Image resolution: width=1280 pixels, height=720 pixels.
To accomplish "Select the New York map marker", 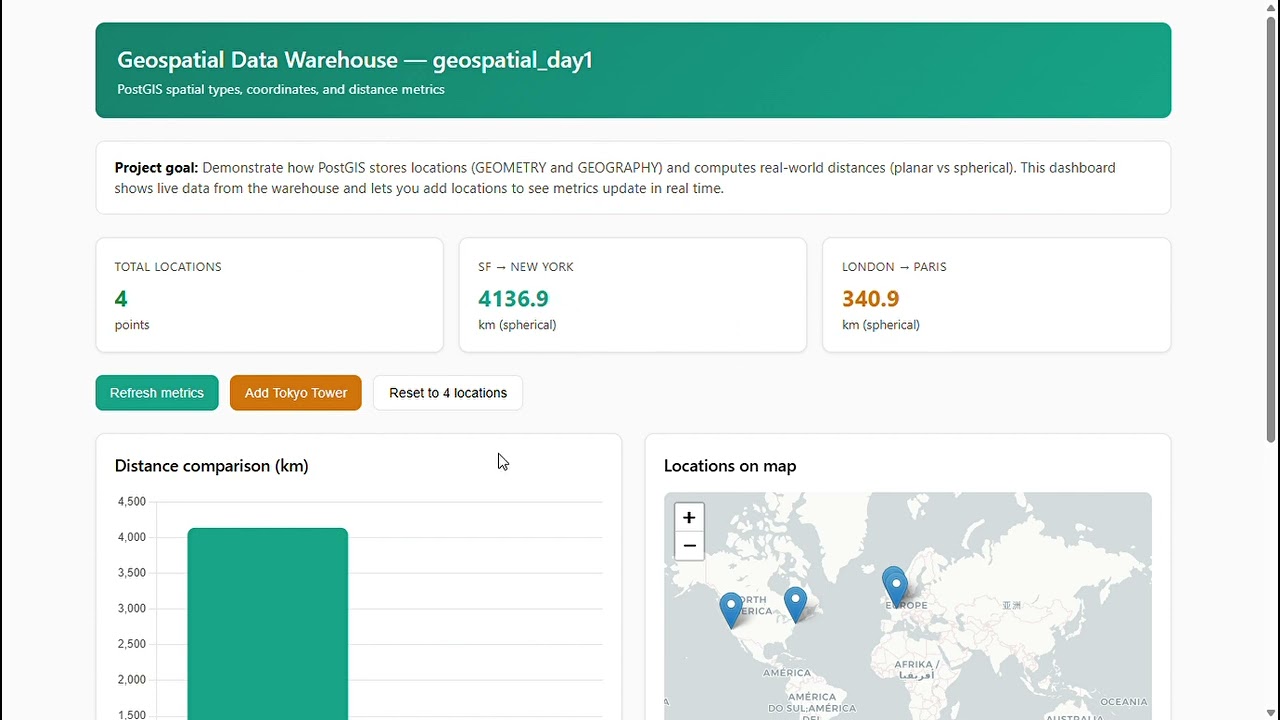I will (x=795, y=604).
